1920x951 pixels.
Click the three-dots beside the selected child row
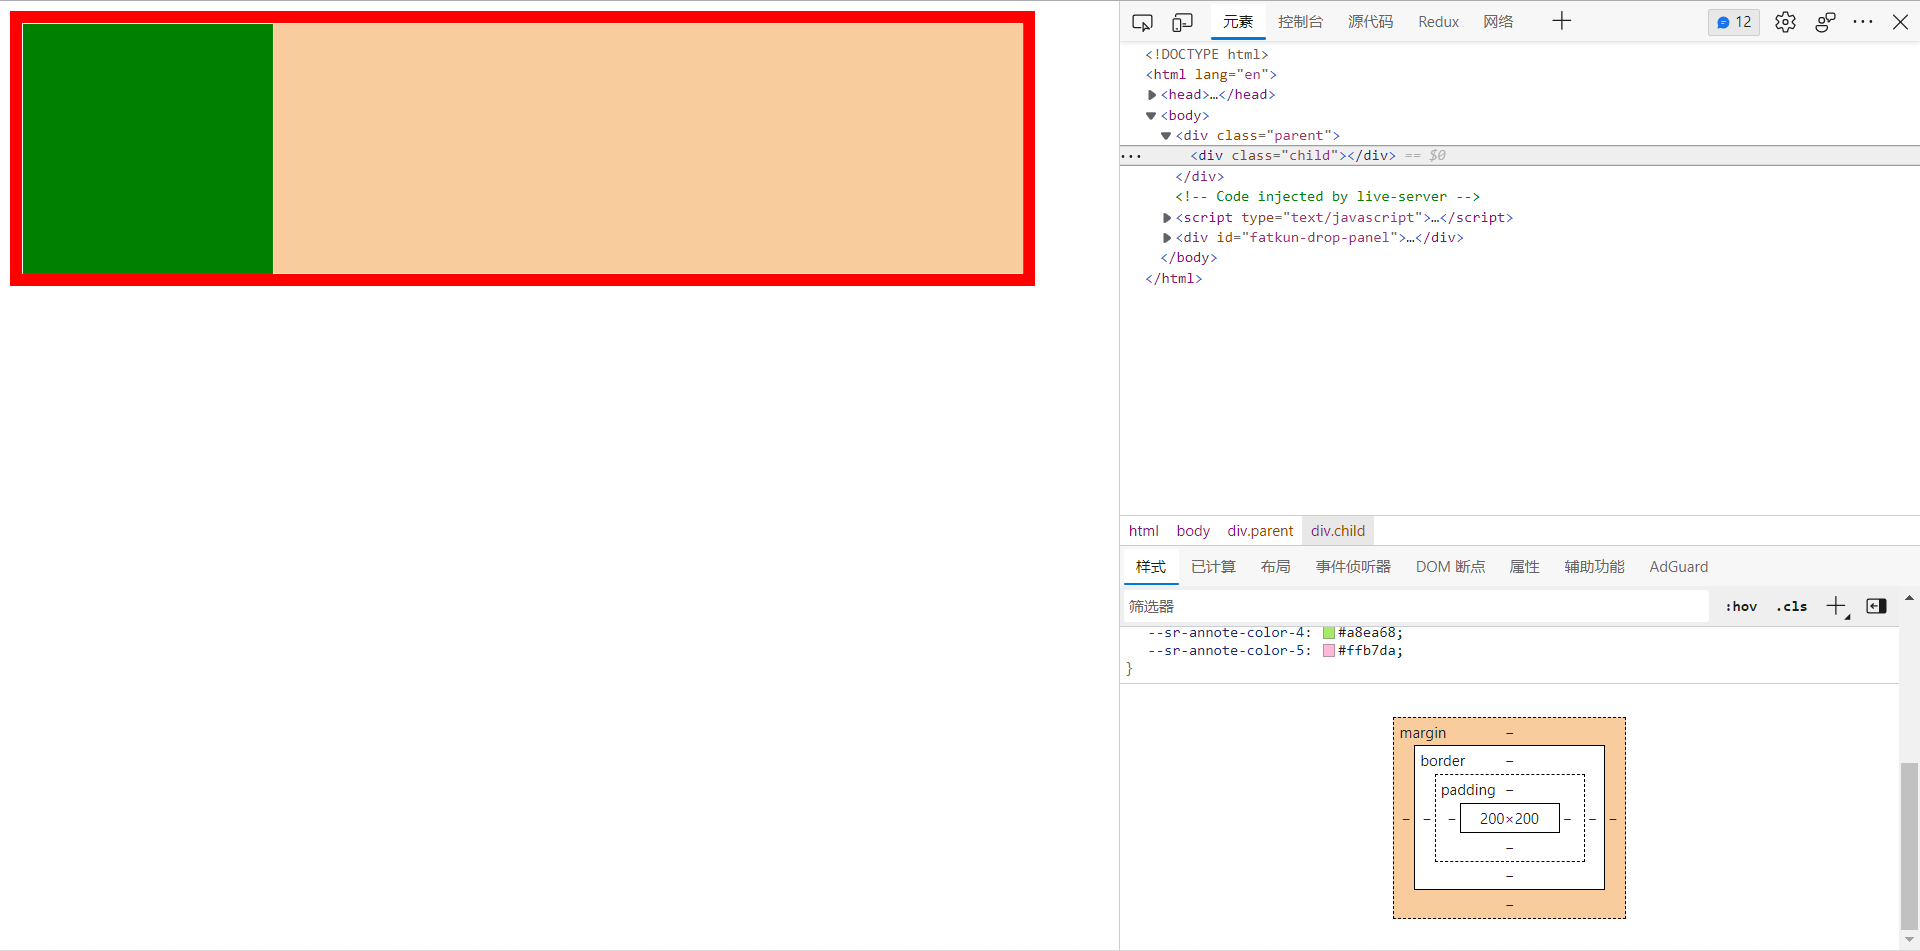[x=1131, y=157]
